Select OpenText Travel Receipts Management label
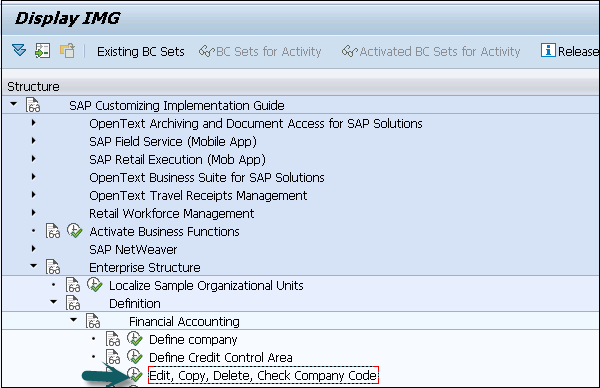The height and width of the screenshot is (388, 600). pos(198,196)
